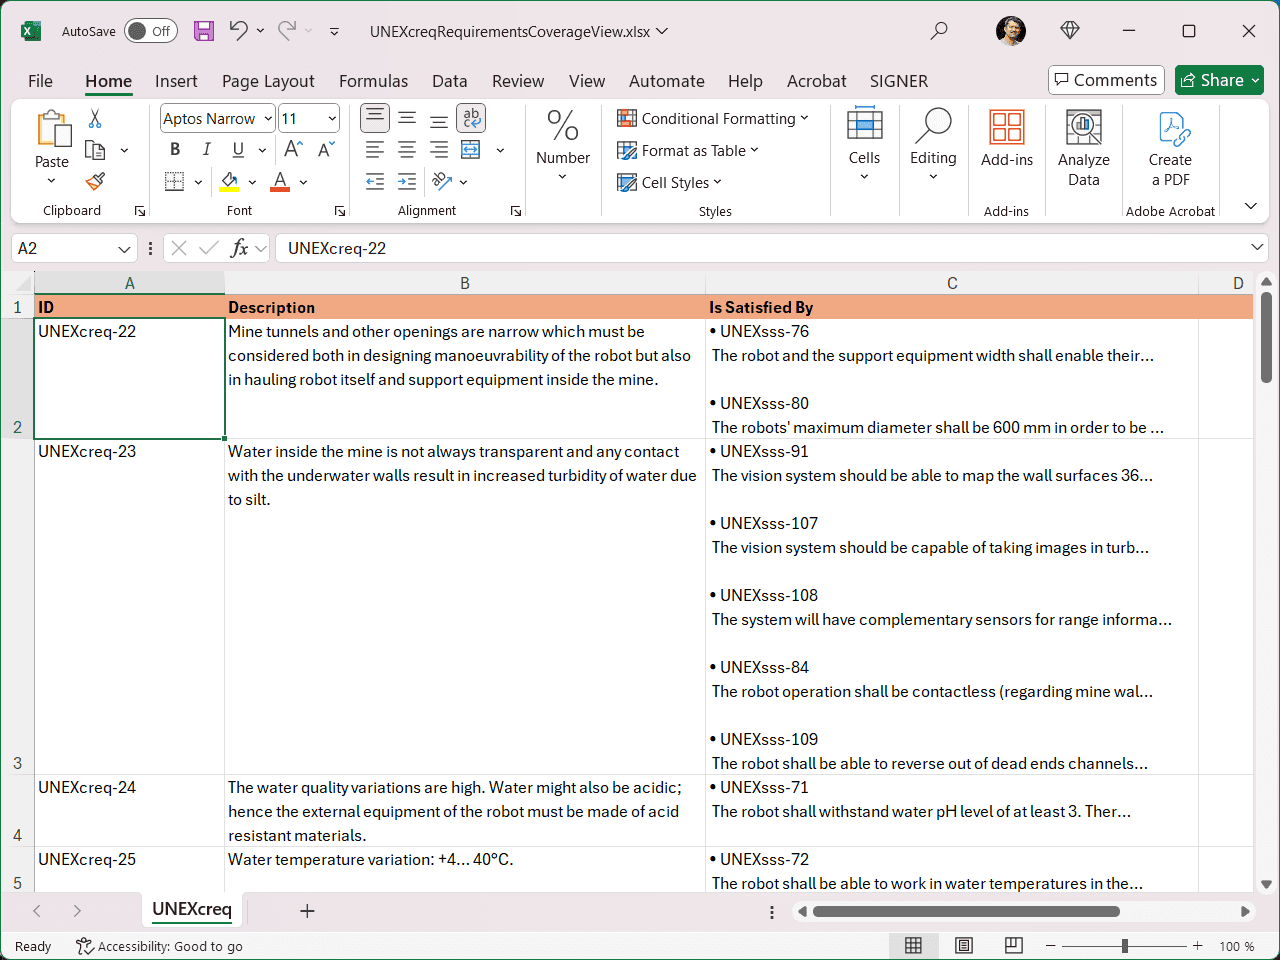The width and height of the screenshot is (1280, 960).
Task: Toggle Top Align
Action: tap(375, 118)
